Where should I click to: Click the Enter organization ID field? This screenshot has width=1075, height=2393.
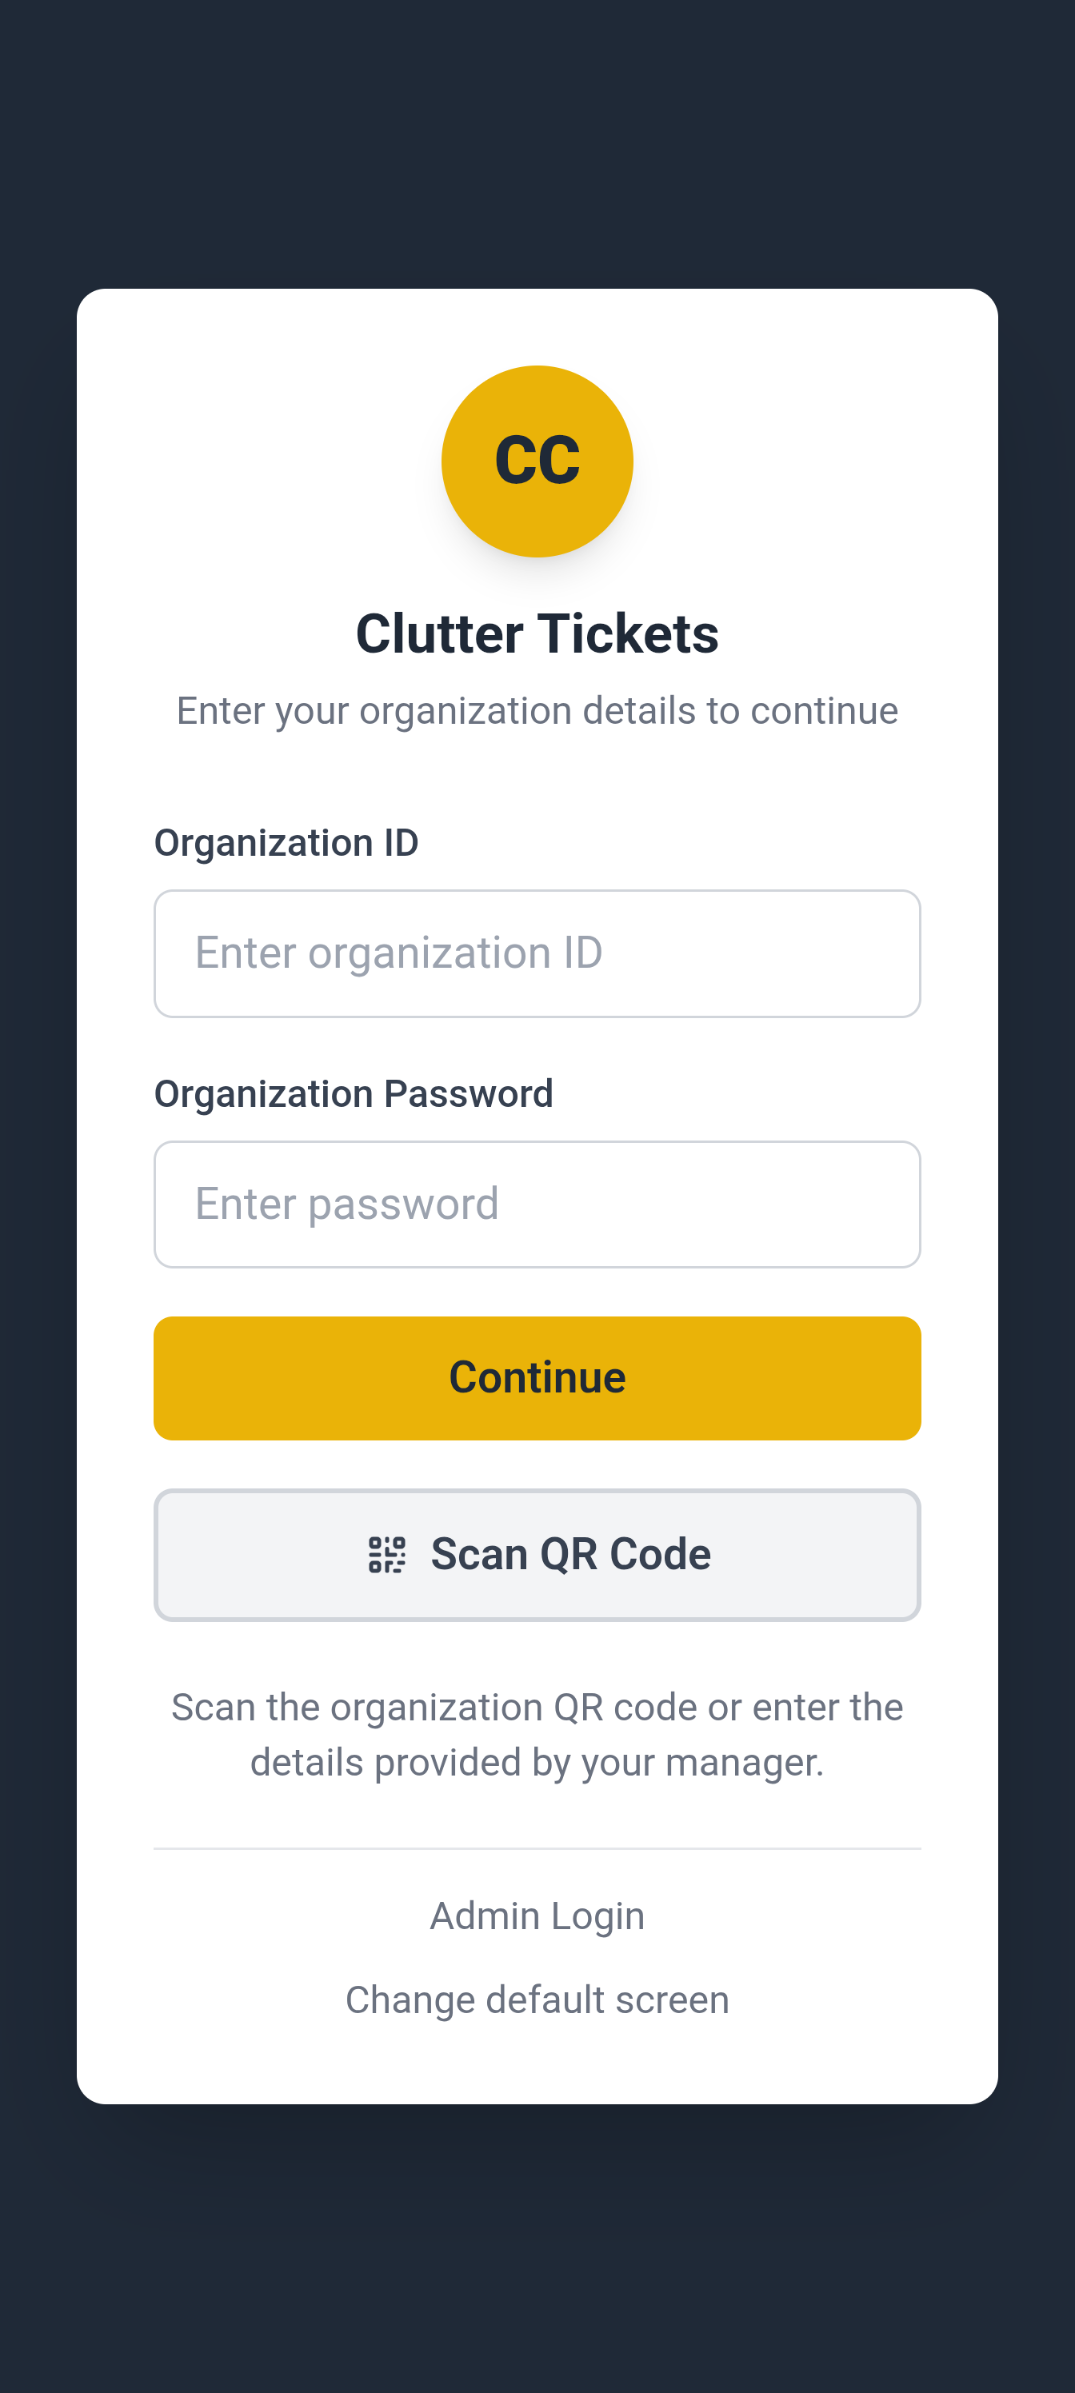[x=537, y=953]
